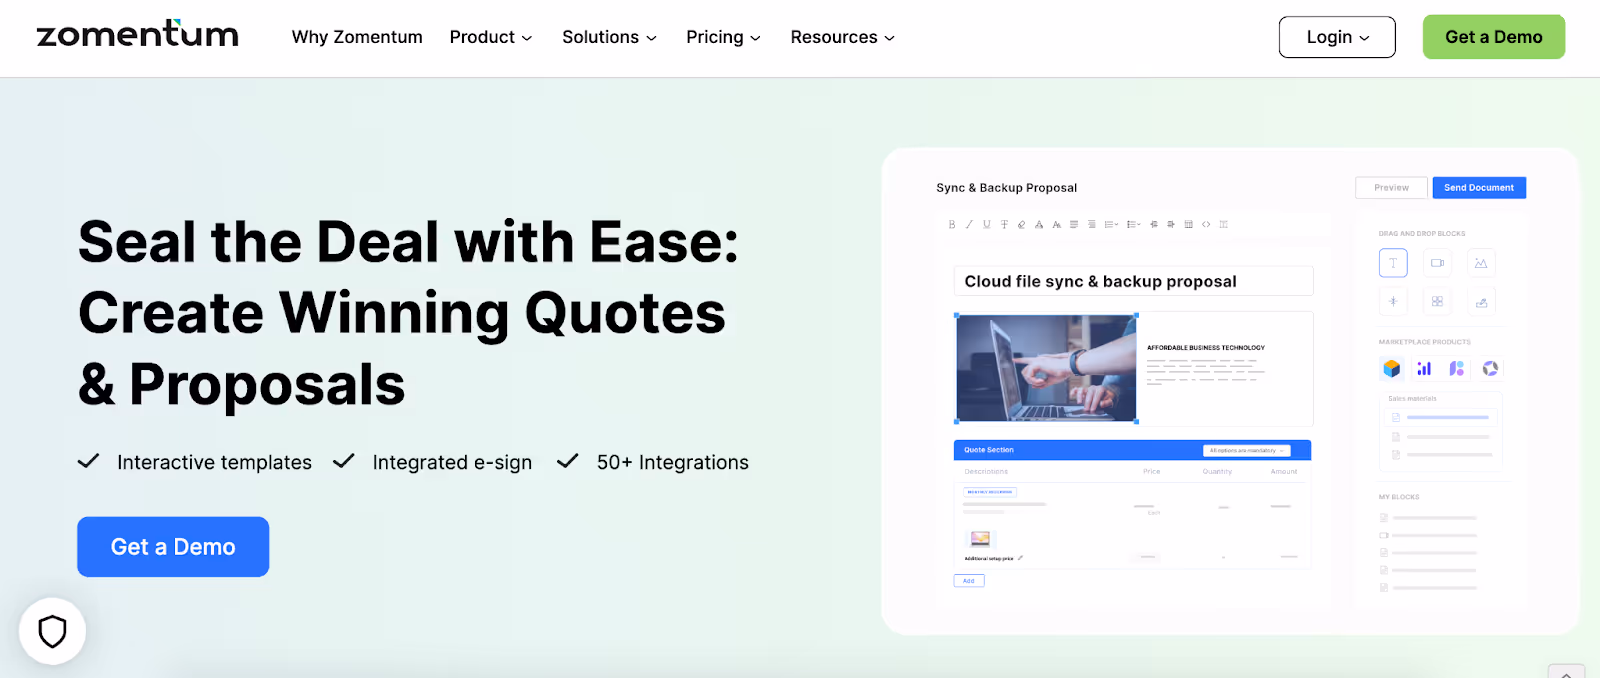Select the Image block icon
Screen dimensions: 1600x678
click(x=1481, y=263)
